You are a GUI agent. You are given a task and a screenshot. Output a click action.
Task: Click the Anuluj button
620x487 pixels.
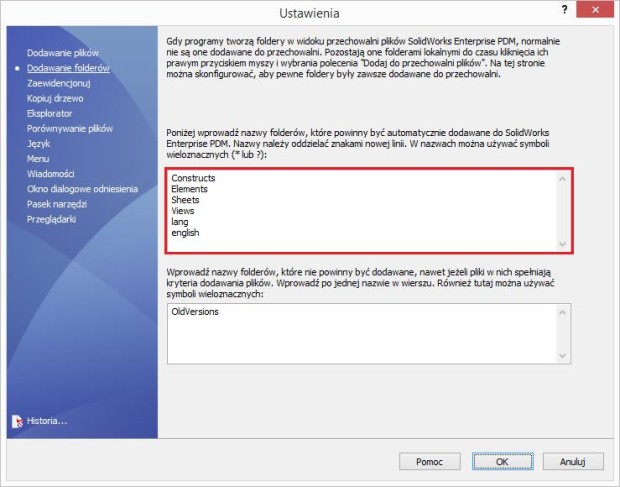pos(572,462)
